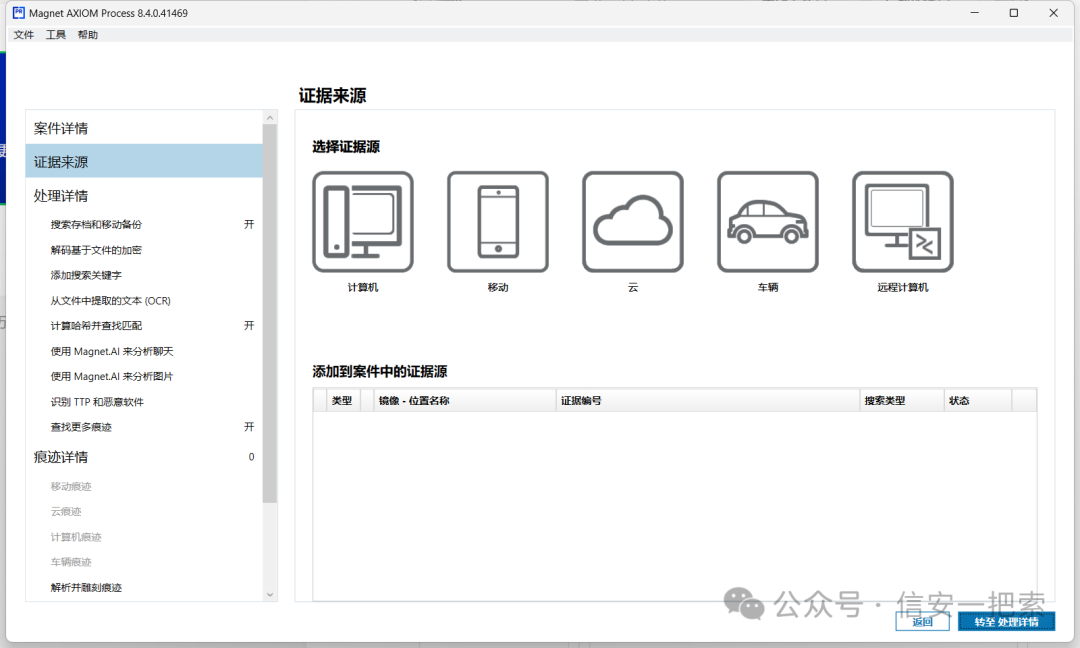Click sidebar scrollbar up arrow
This screenshot has height=648, width=1080.
click(x=270, y=118)
